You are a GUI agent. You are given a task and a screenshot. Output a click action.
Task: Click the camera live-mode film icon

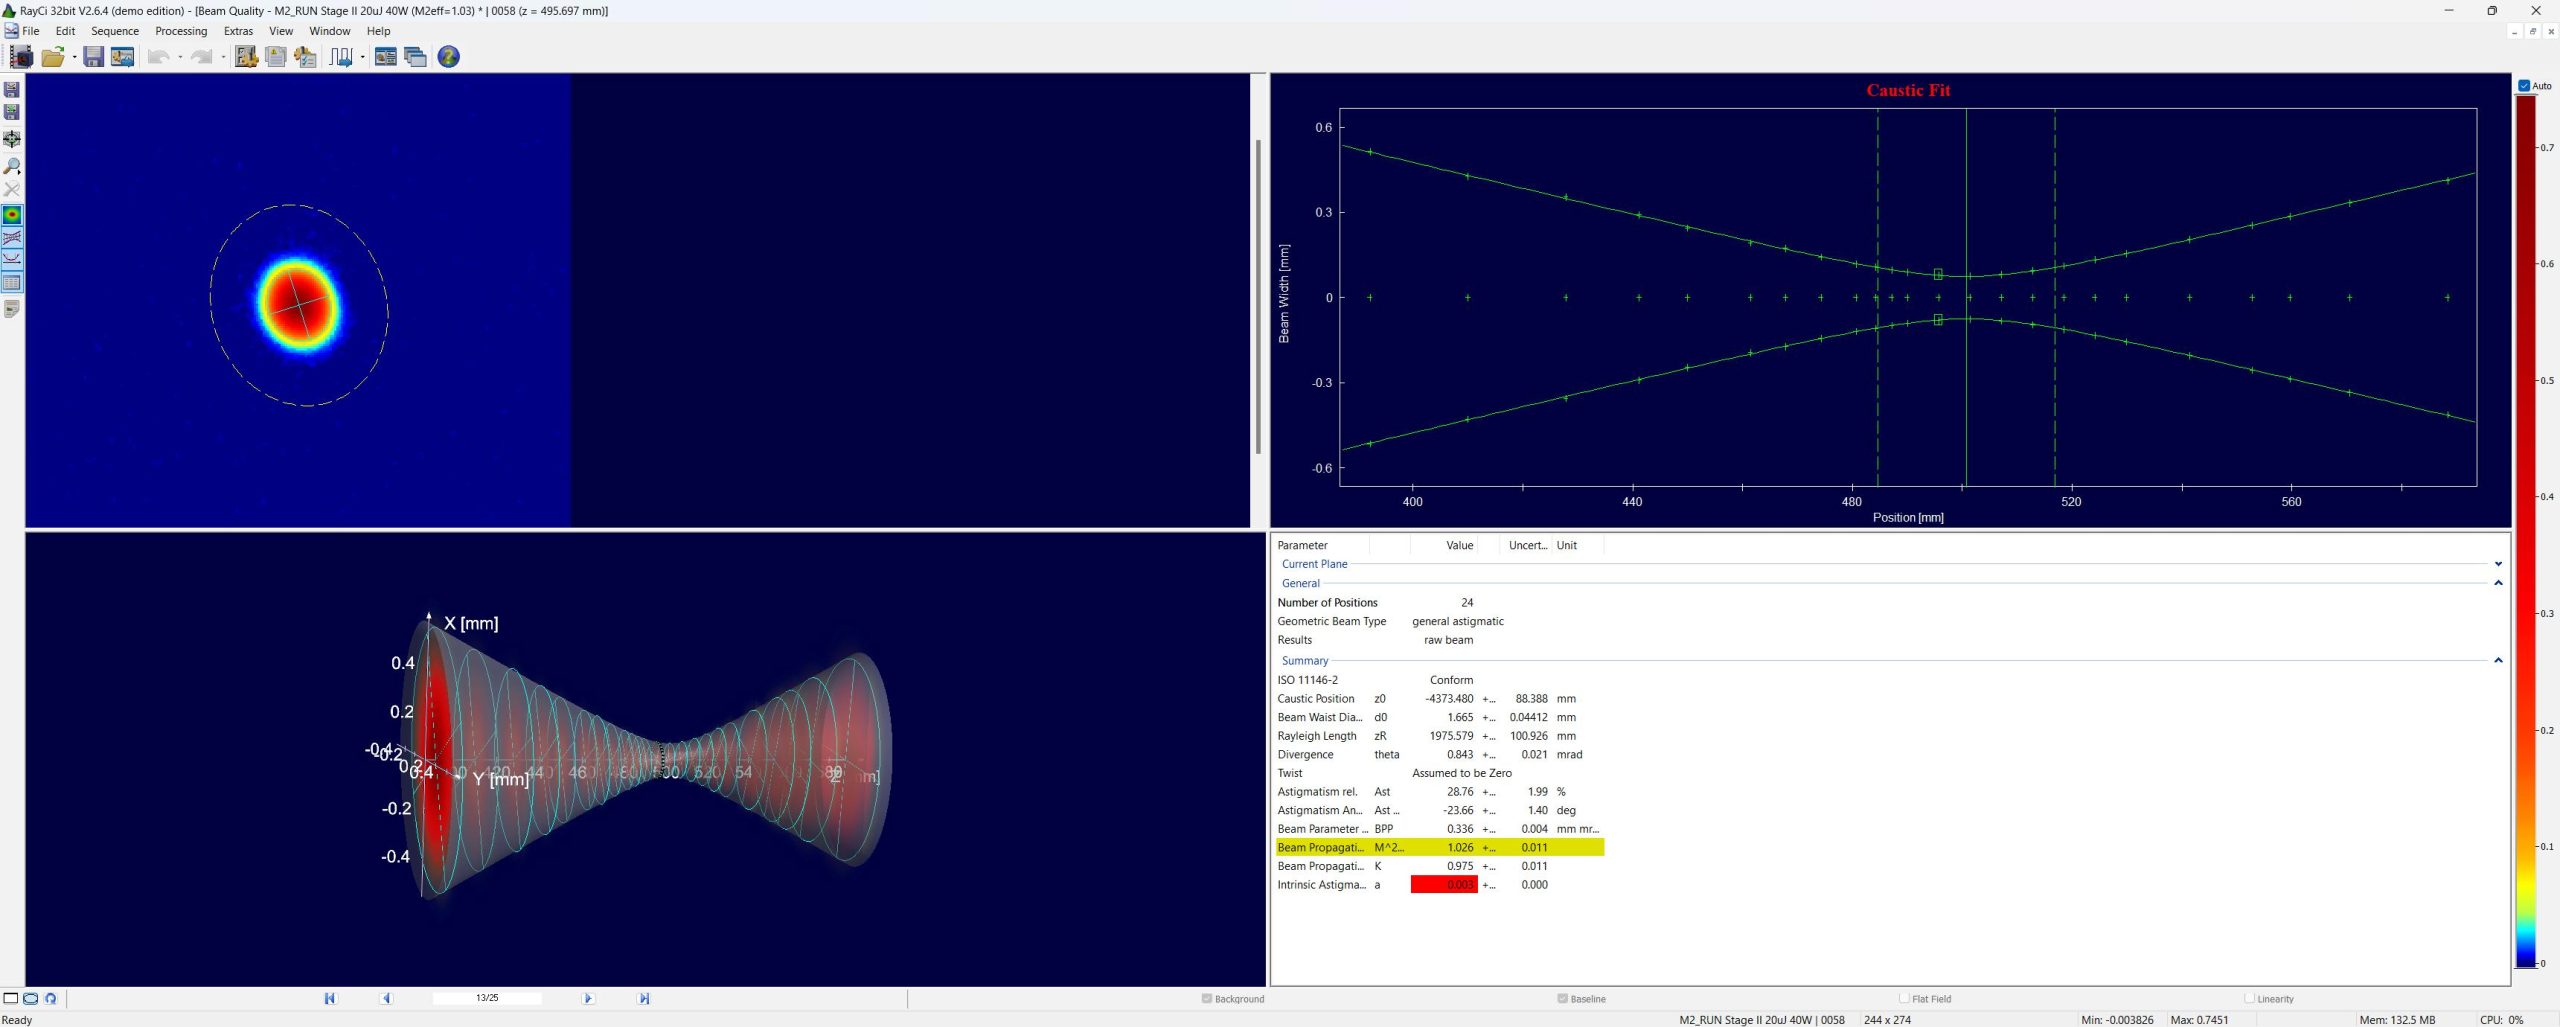[21, 57]
